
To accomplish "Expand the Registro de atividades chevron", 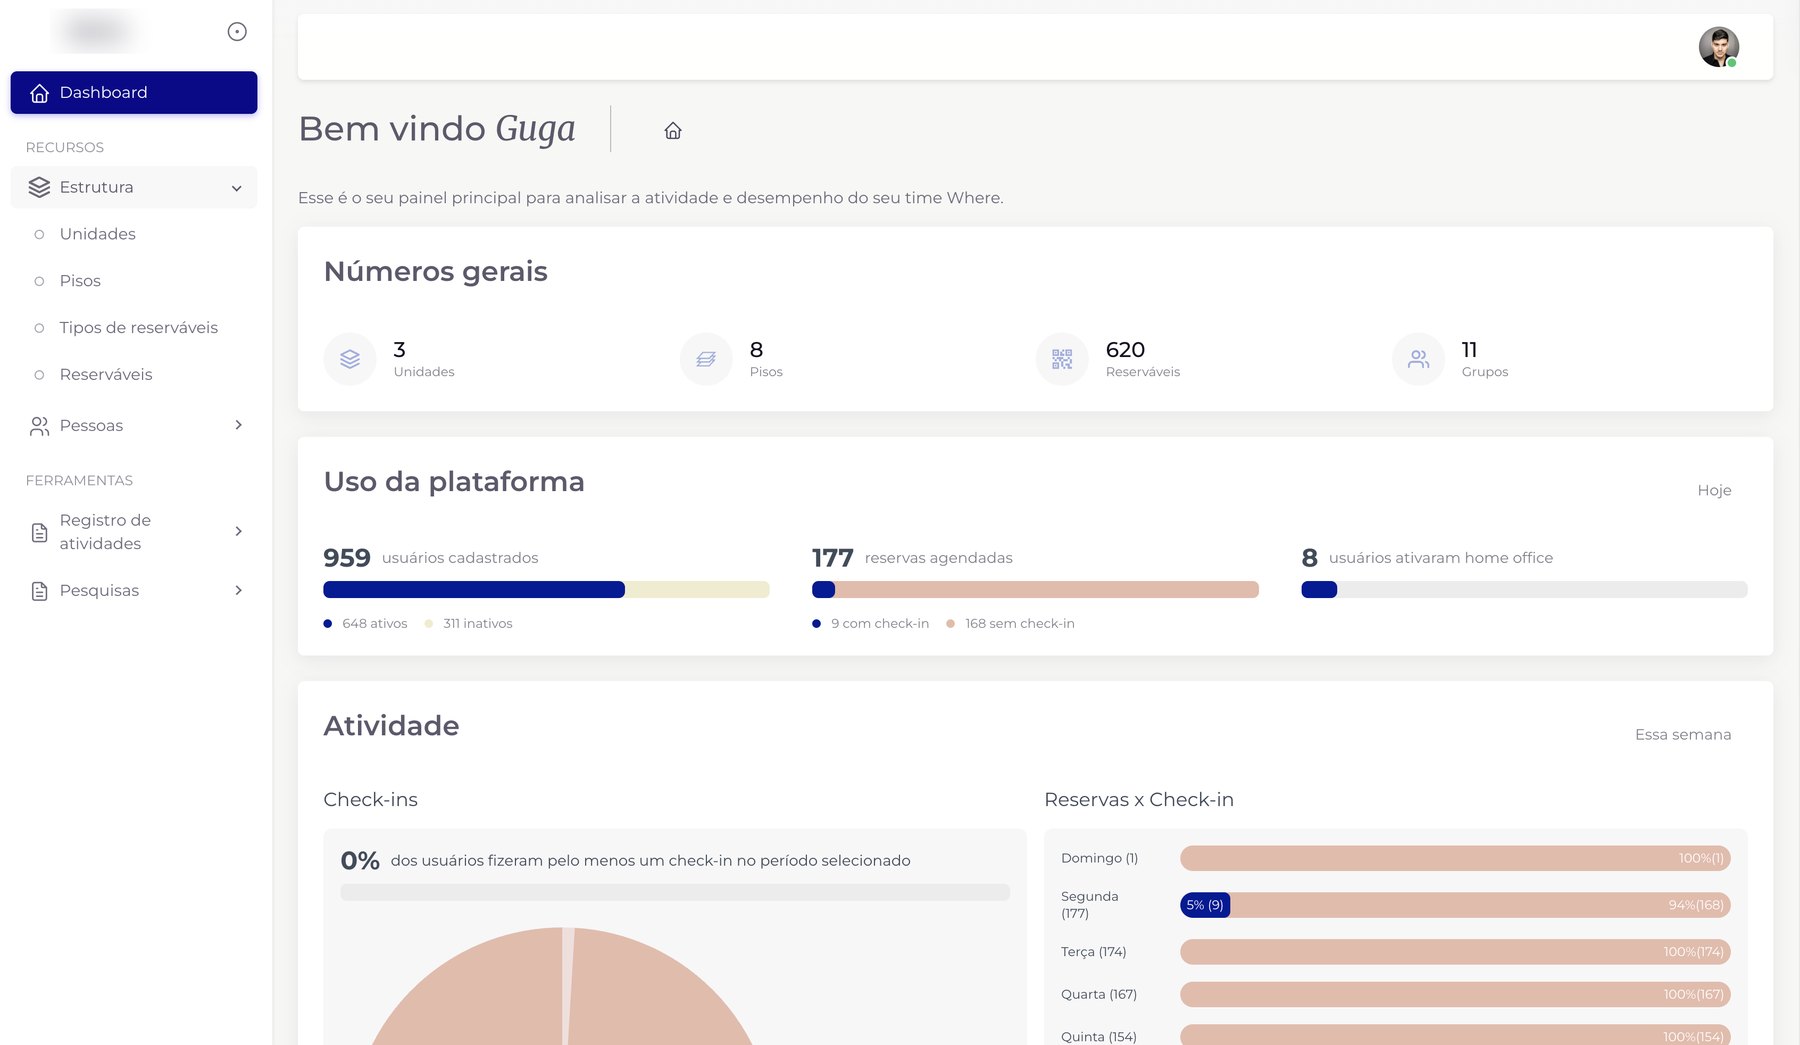I will pyautogui.click(x=238, y=531).
